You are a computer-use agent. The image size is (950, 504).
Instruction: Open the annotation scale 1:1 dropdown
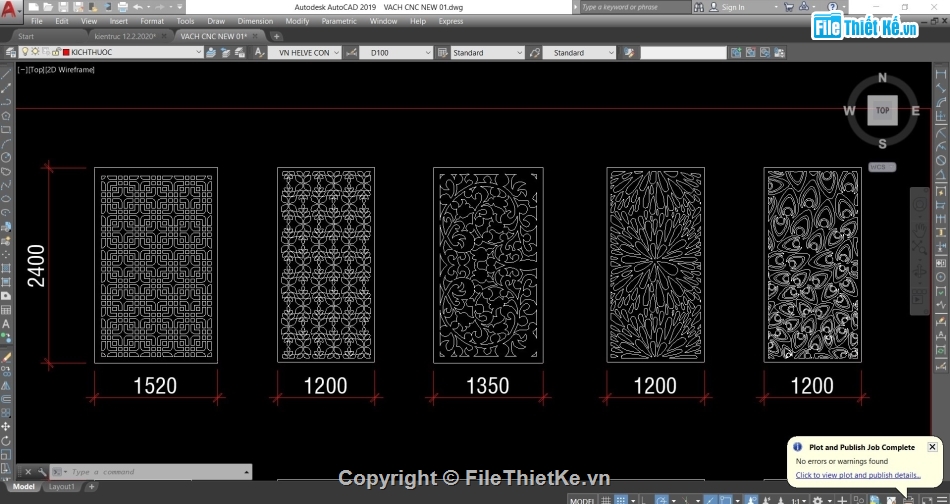coord(800,500)
